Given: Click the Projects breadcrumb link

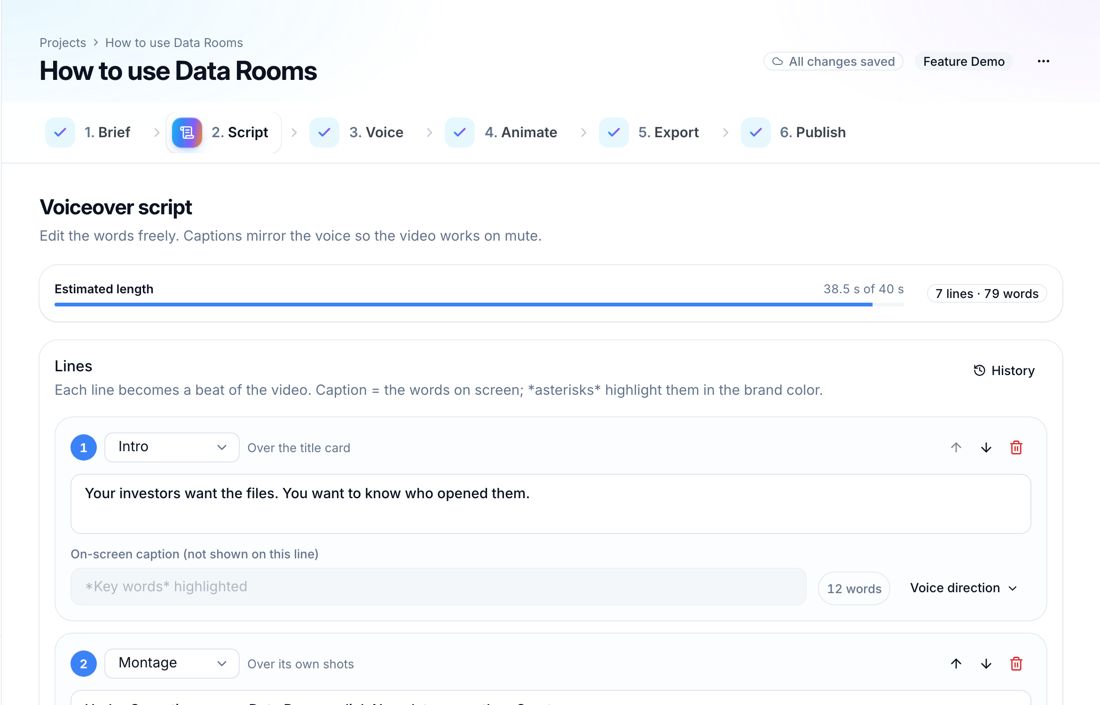Looking at the screenshot, I should click(62, 43).
